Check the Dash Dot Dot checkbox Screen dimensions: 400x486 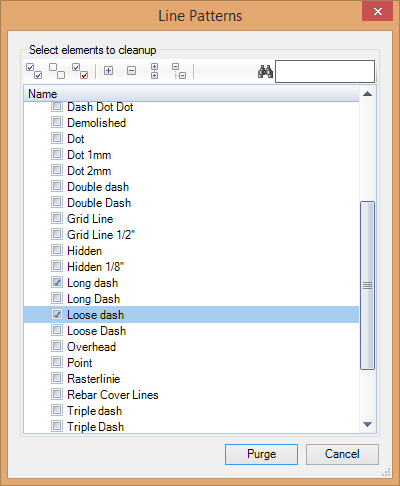coord(57,107)
